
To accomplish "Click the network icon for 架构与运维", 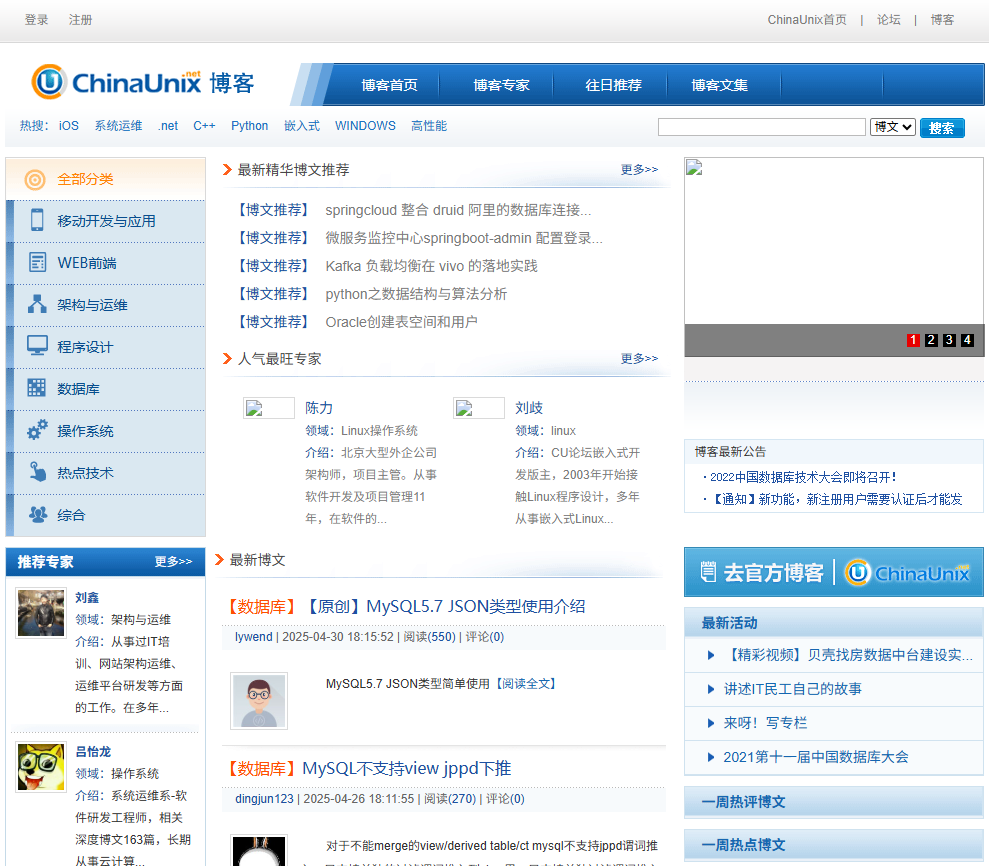I will click(37, 304).
